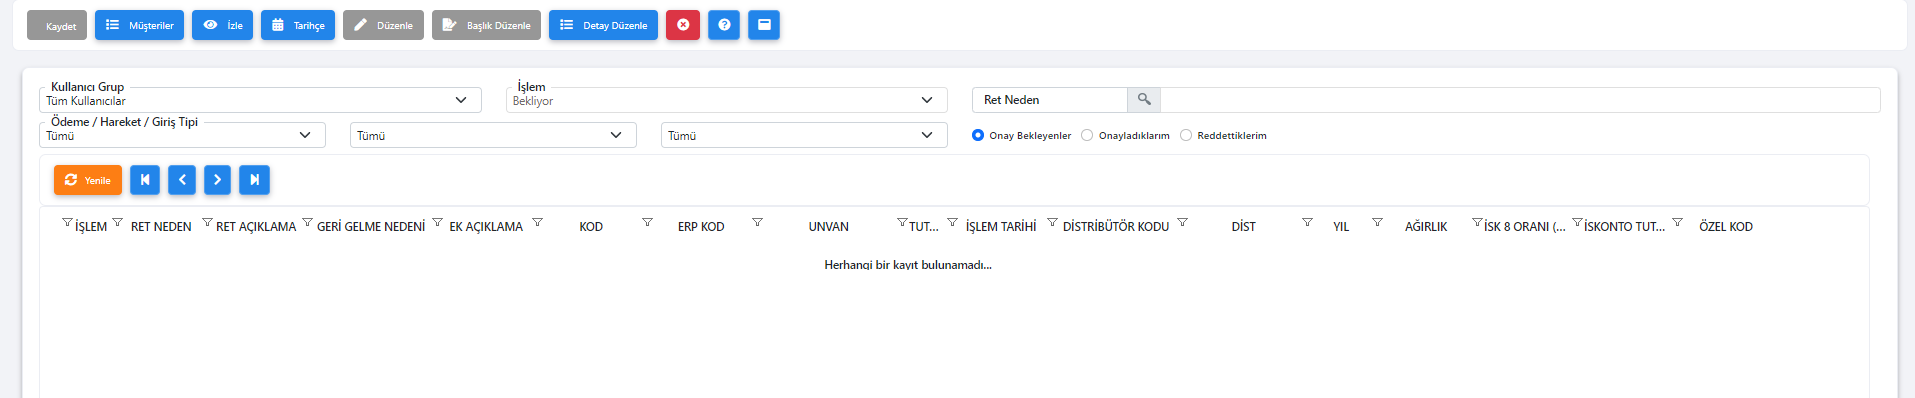Image resolution: width=1915 pixels, height=398 pixels.
Task: Go to first page of records
Action: (x=145, y=180)
